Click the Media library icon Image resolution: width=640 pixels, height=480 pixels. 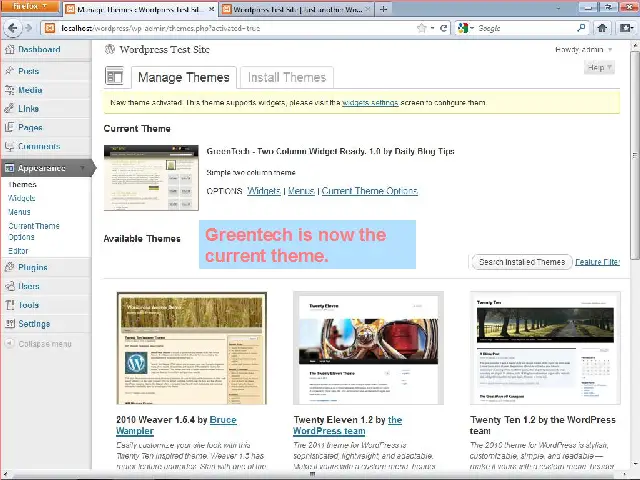10,90
